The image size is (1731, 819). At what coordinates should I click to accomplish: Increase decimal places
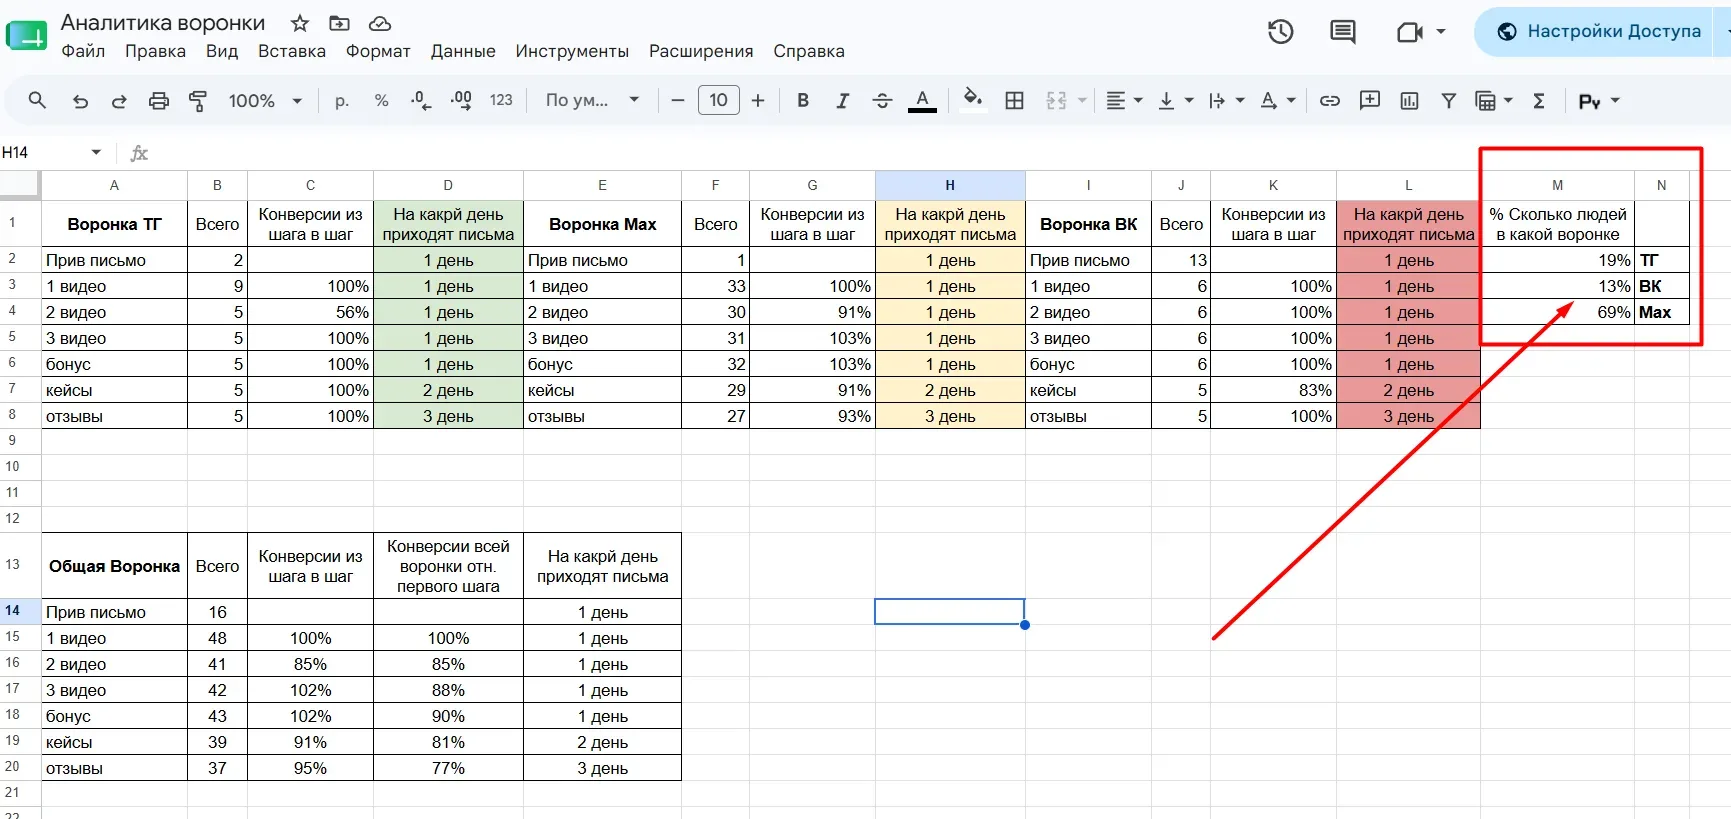[461, 100]
